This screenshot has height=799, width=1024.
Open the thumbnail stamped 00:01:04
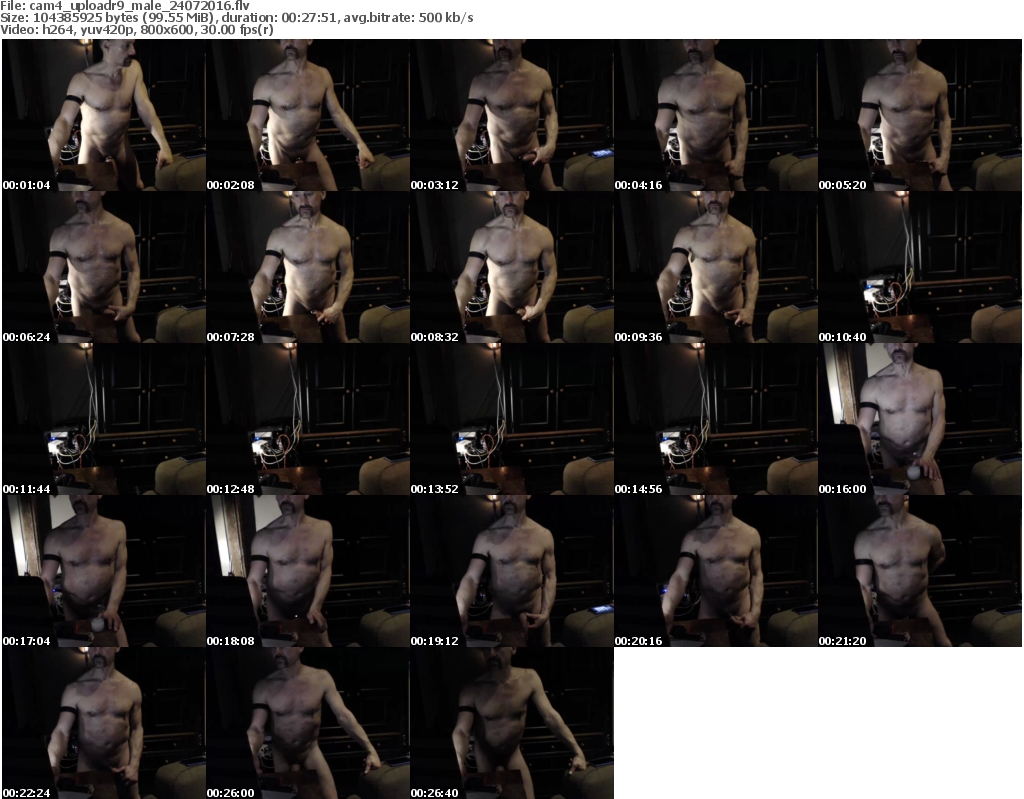[104, 115]
